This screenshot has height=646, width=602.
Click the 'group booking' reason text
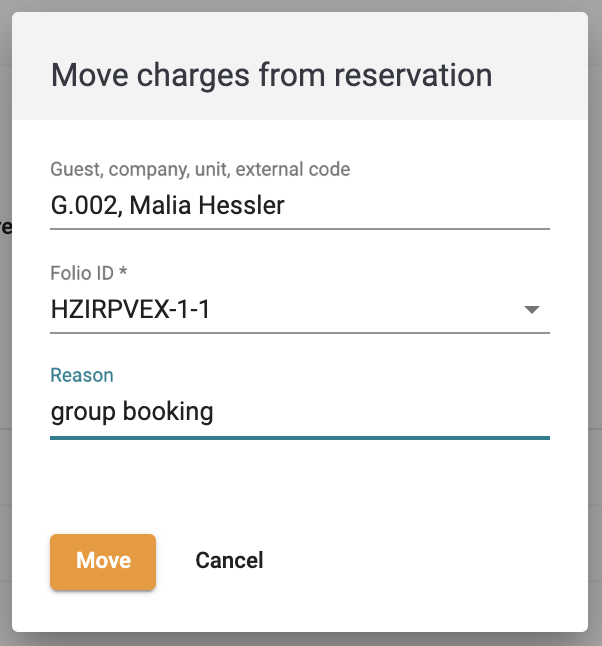pyautogui.click(x=132, y=412)
